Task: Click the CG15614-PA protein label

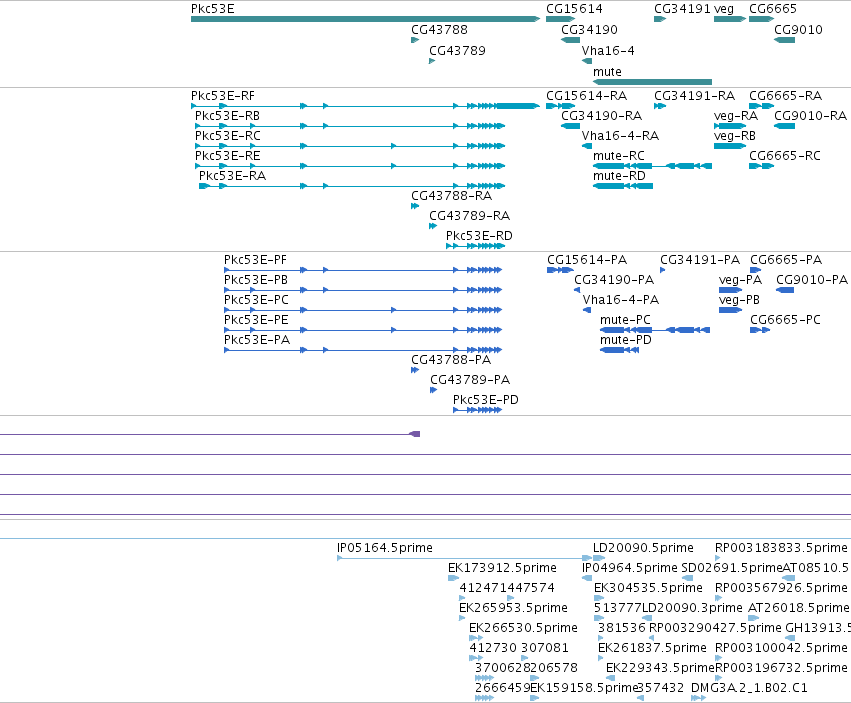Action: click(587, 260)
